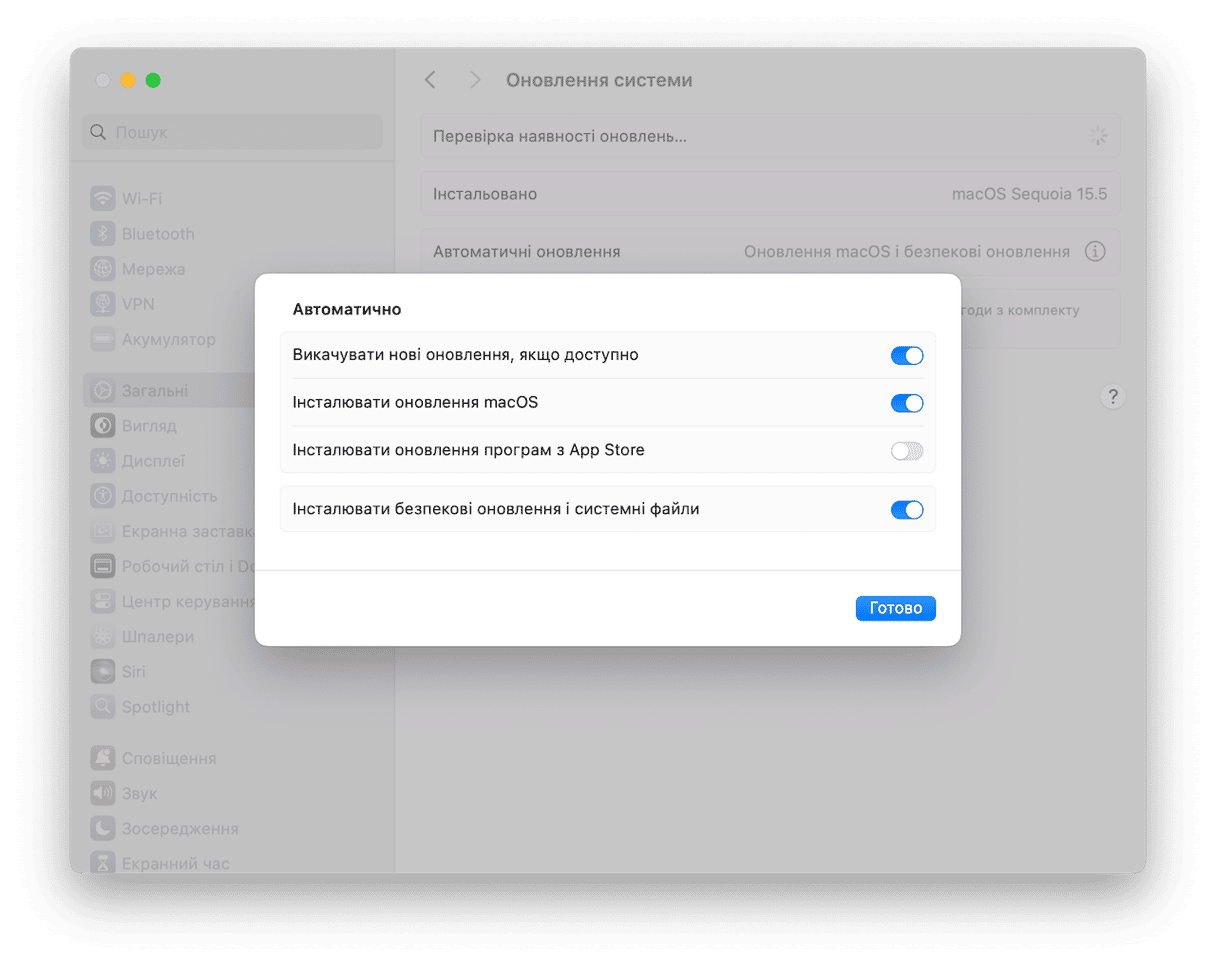This screenshot has height=966, width=1216.
Task: Click the Автоматично heading in dialog
Action: coord(347,309)
